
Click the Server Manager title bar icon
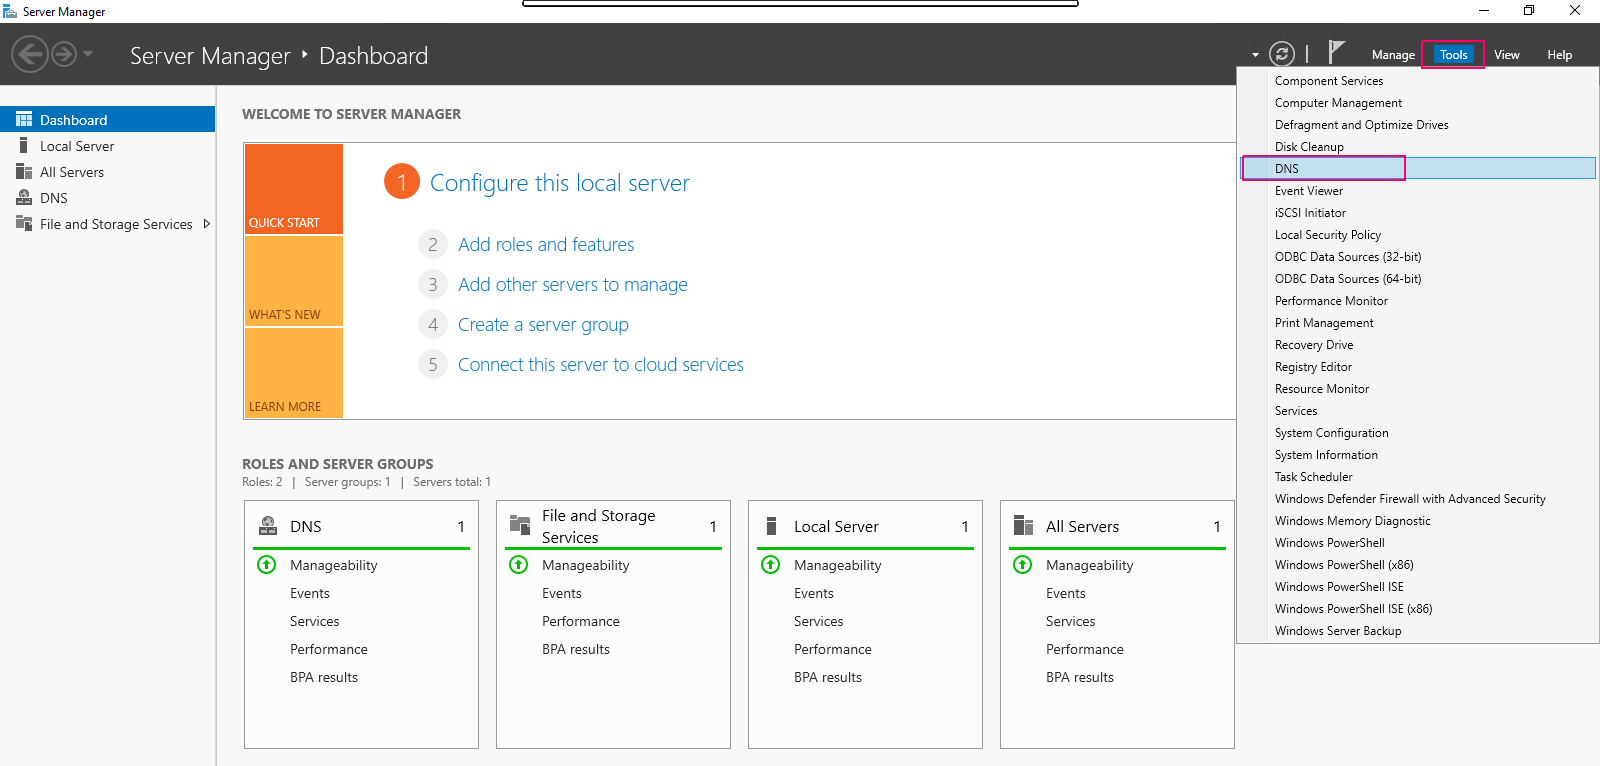point(10,11)
